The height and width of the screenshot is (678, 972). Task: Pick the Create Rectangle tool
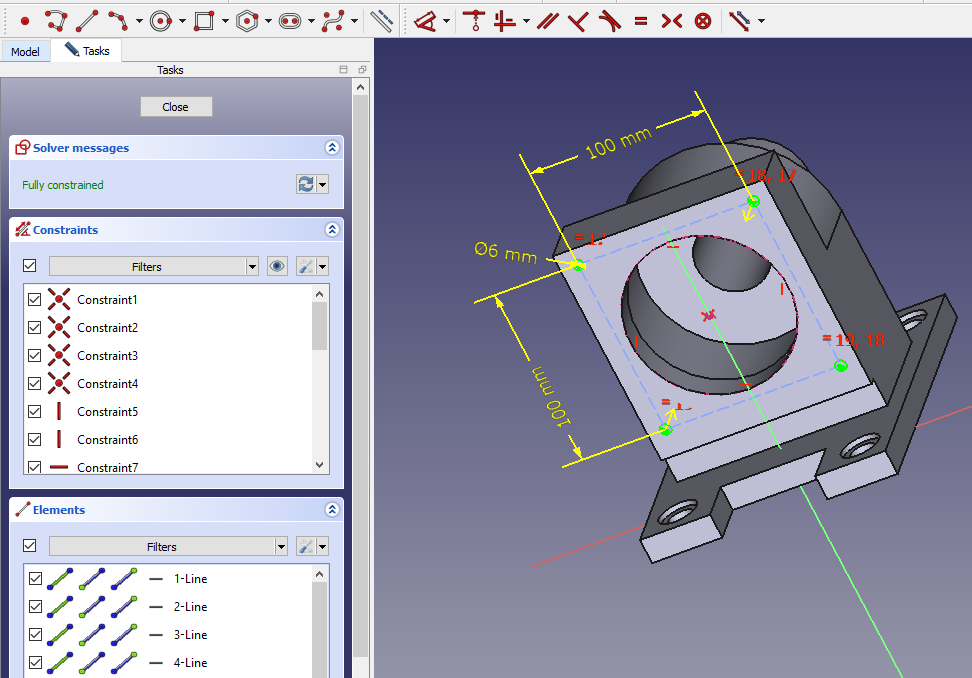pyautogui.click(x=204, y=20)
